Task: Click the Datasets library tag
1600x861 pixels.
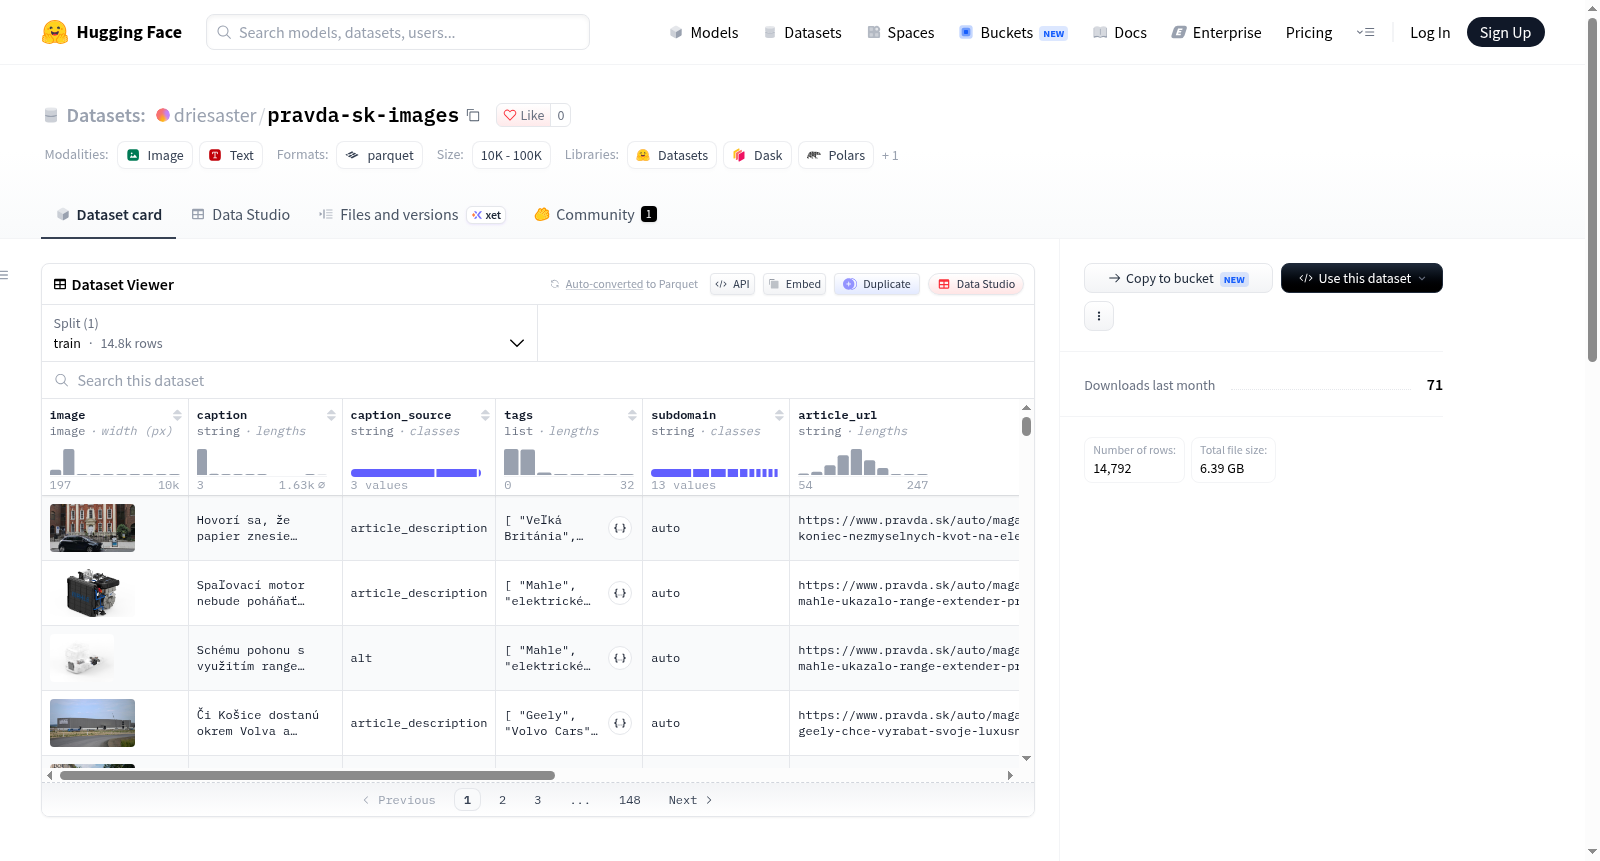Action: pyautogui.click(x=672, y=155)
